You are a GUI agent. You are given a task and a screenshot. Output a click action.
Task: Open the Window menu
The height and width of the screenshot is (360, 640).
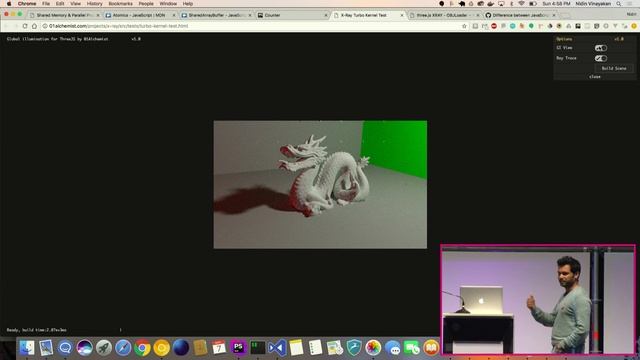pos(168,4)
